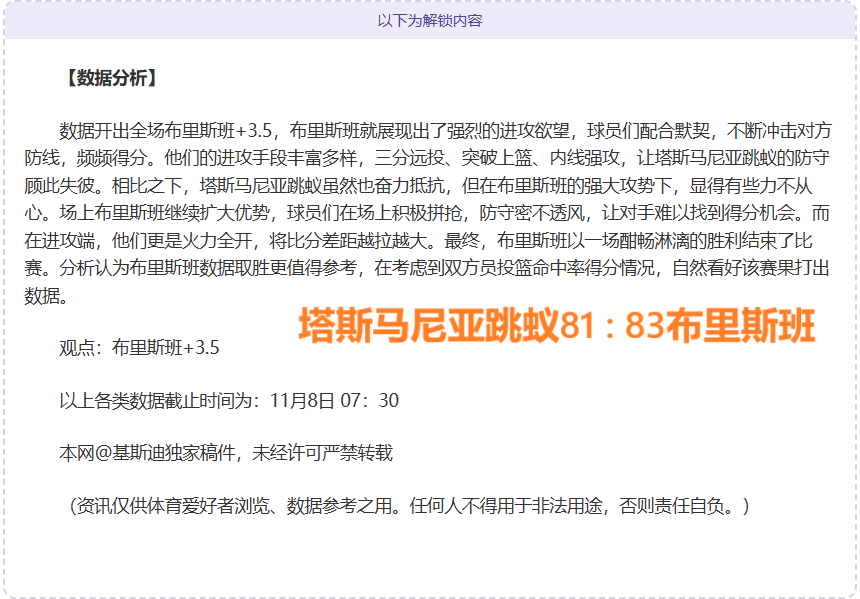The width and height of the screenshot is (860, 599).
Task: Click the phrase 防守密不透风
Action: click(x=531, y=212)
